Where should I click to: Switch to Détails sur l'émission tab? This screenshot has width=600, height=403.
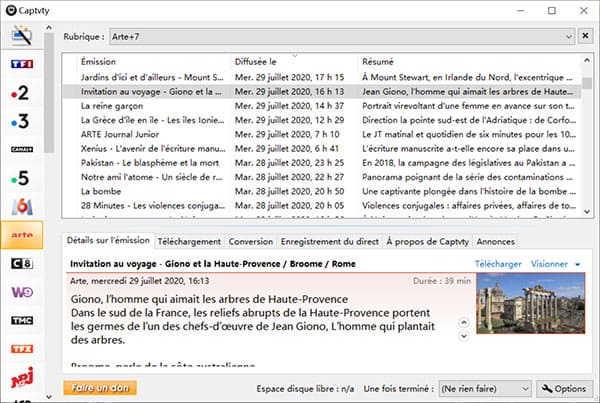coord(108,240)
